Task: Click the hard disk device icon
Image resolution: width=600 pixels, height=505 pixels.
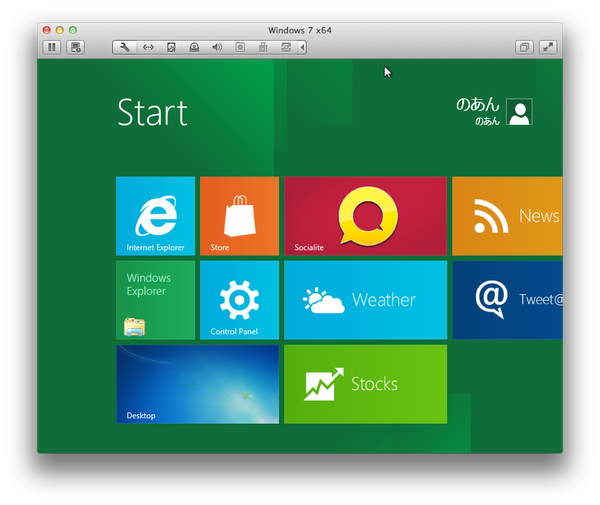Action: tap(171, 47)
